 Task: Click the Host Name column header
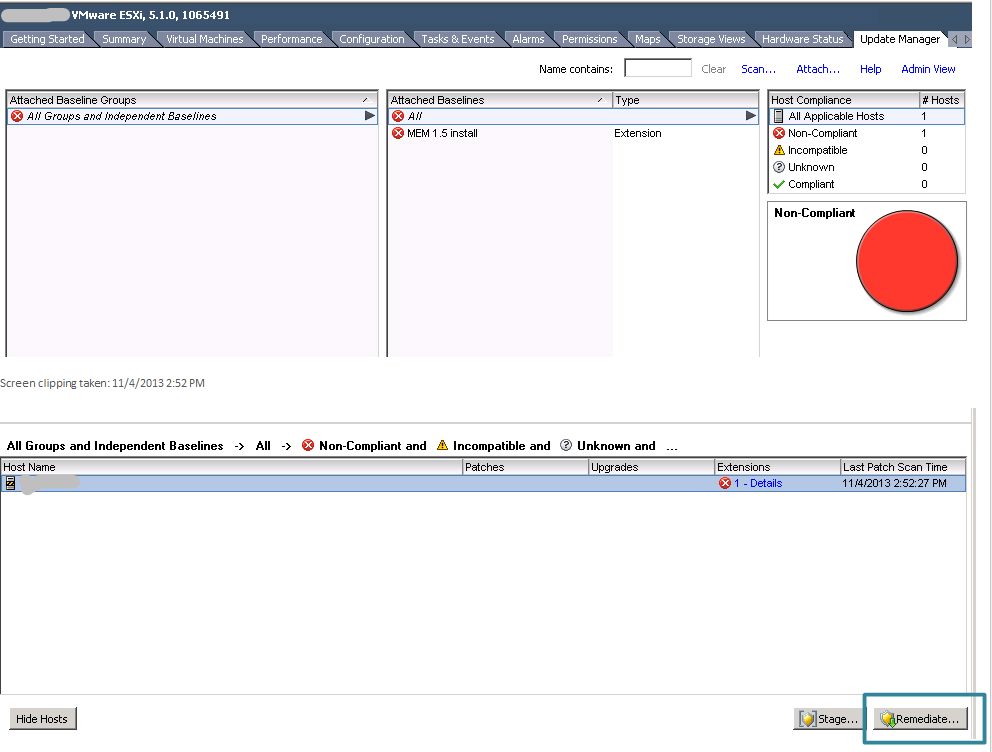232,467
